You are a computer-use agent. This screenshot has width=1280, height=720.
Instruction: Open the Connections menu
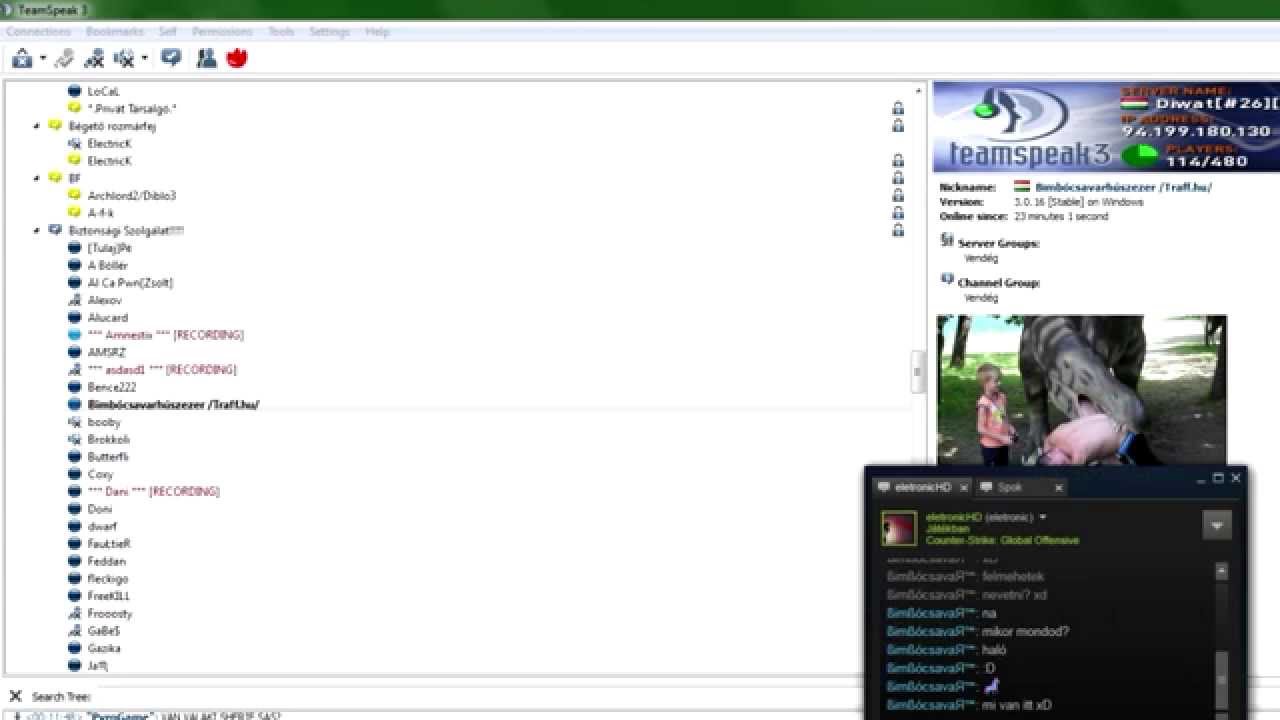click(x=38, y=32)
